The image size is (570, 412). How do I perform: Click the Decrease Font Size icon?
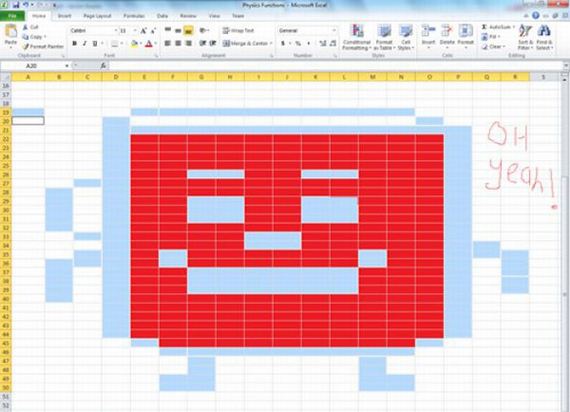click(x=153, y=31)
